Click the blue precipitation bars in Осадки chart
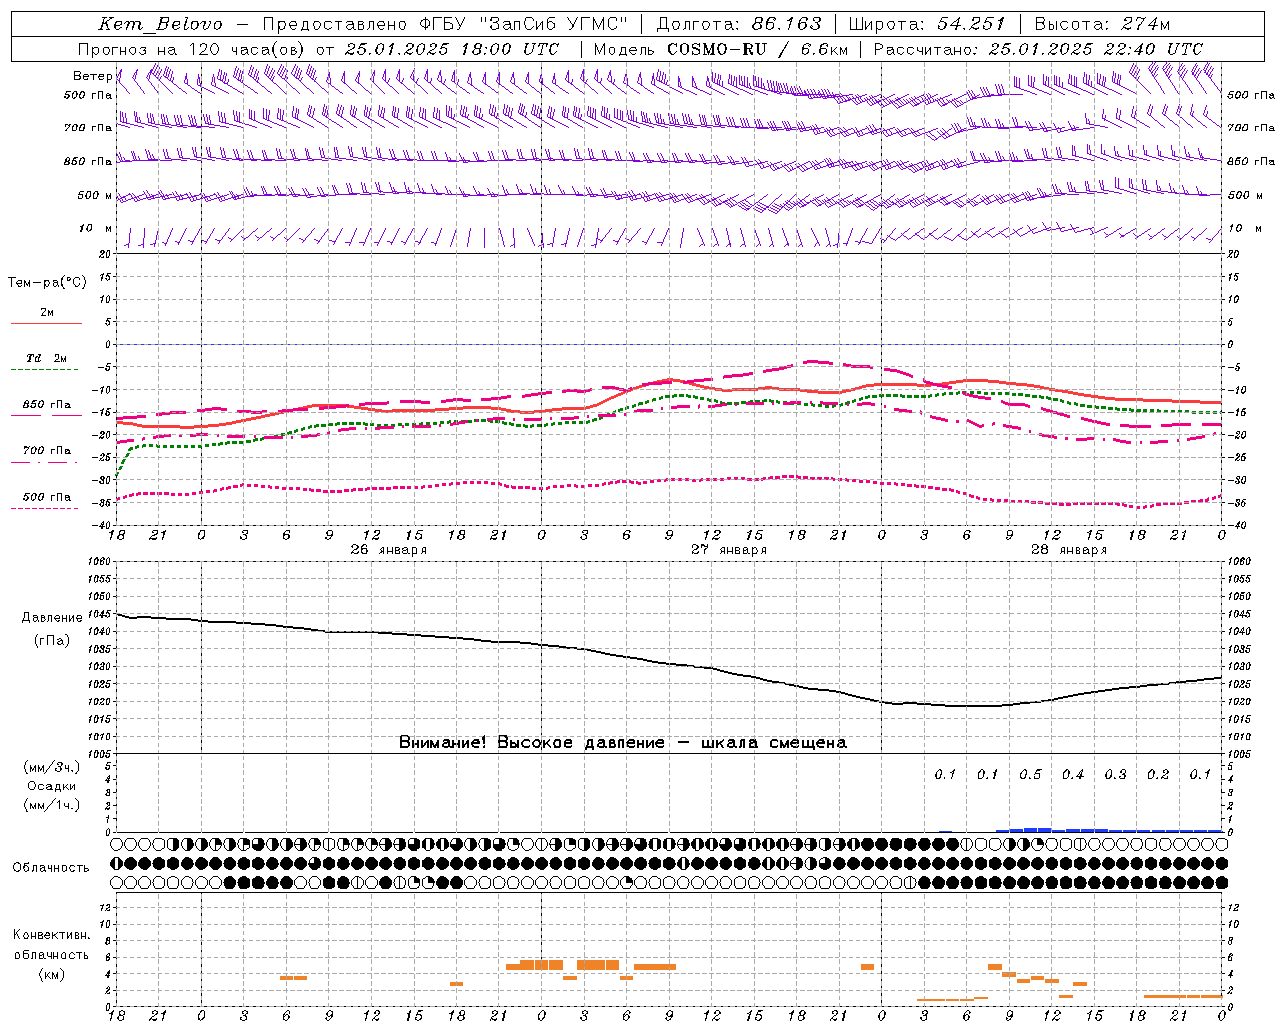 [1109, 830]
